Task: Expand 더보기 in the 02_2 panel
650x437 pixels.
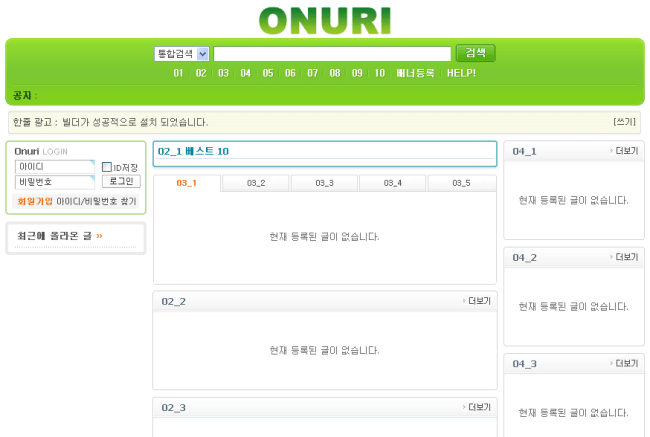Action: point(478,300)
